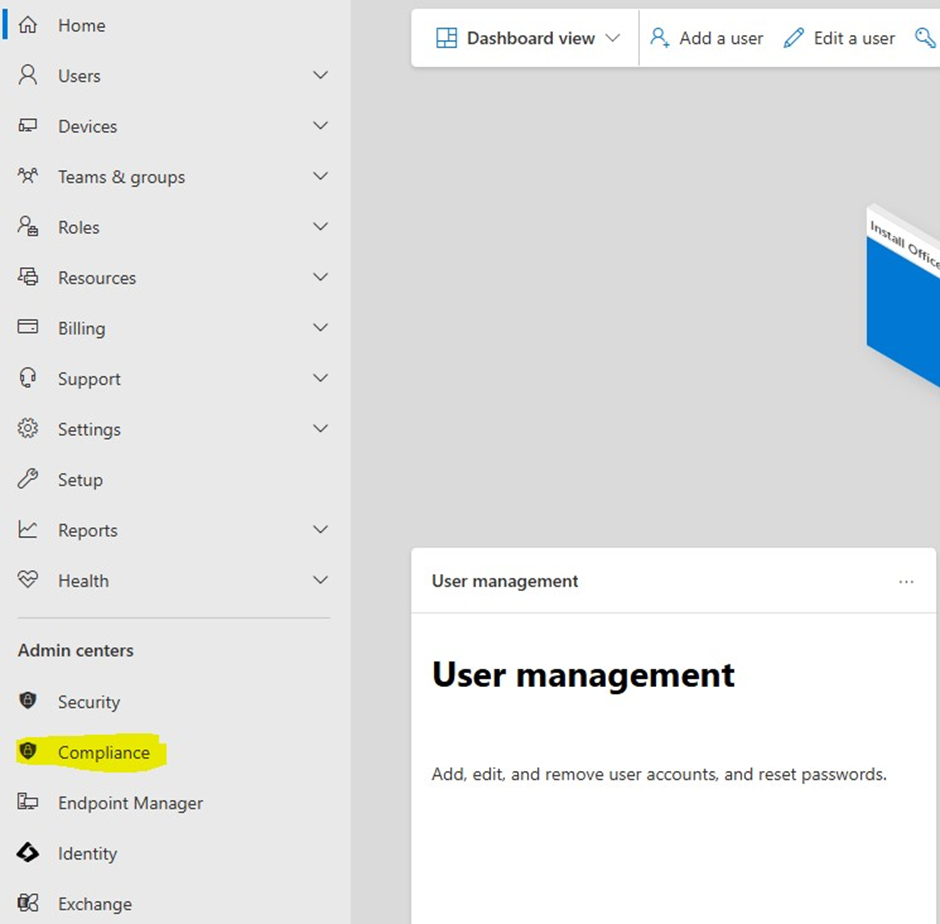Image resolution: width=940 pixels, height=924 pixels.
Task: Open Settings in the left navigation
Action: point(89,430)
